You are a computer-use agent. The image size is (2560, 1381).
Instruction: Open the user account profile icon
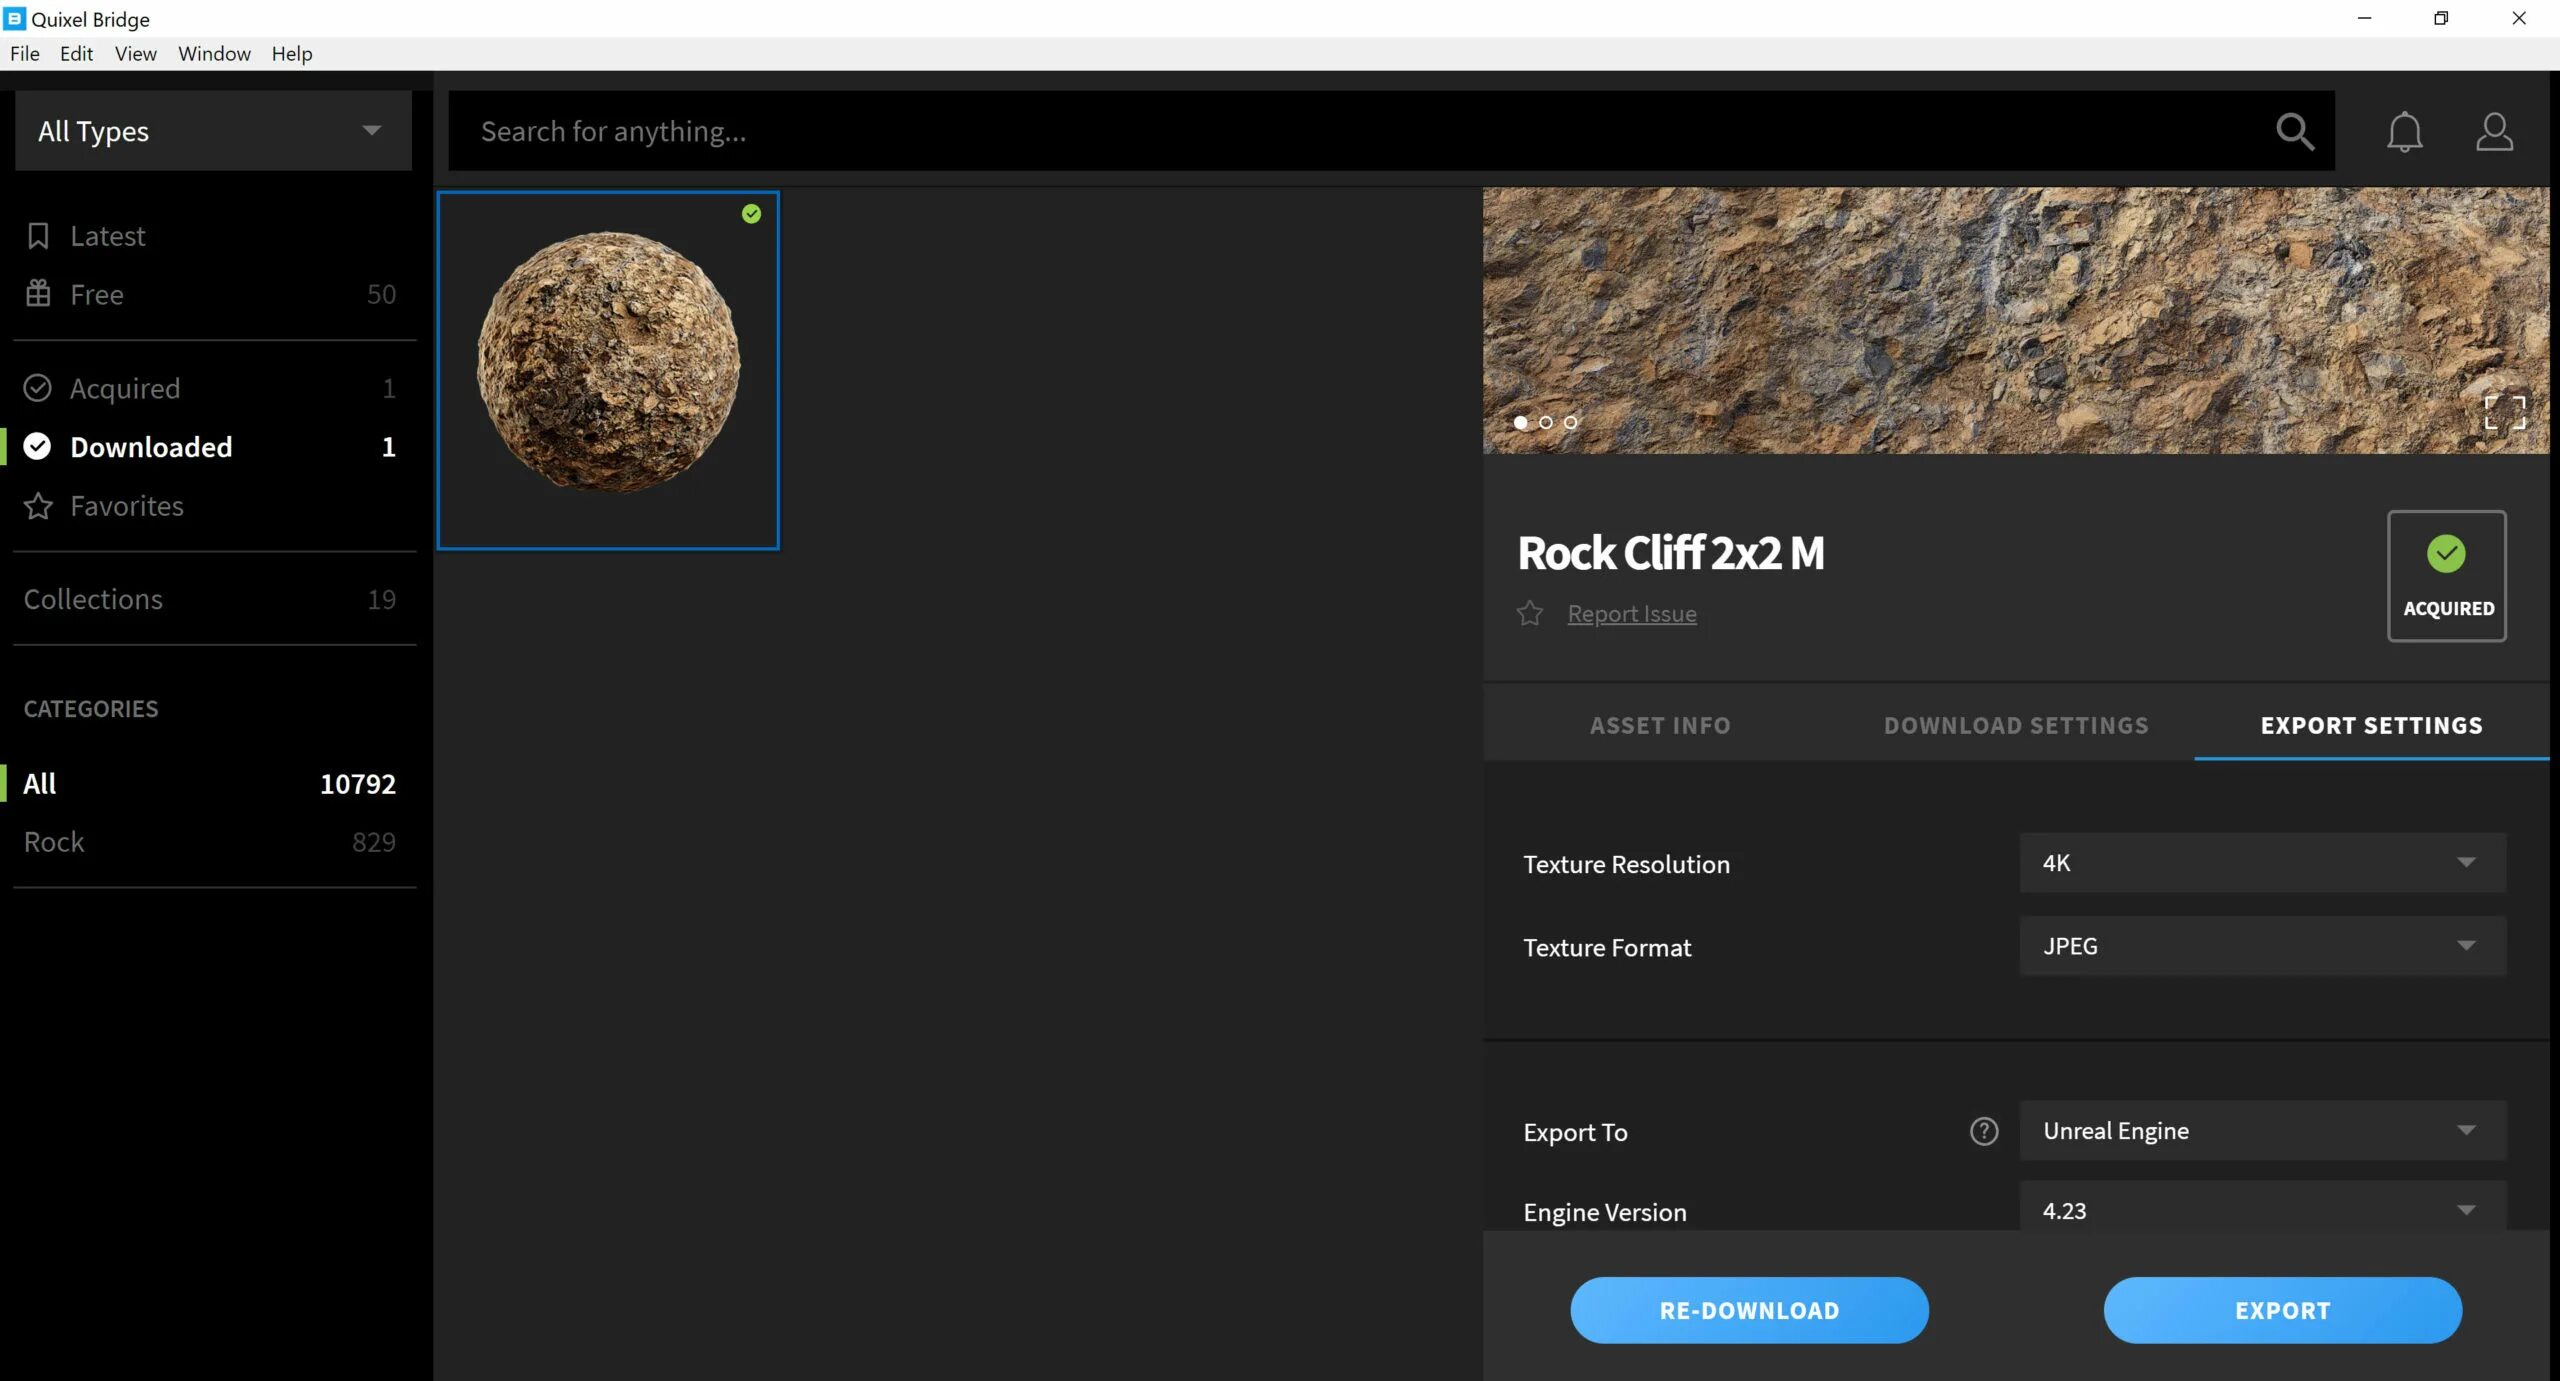pos(2494,131)
